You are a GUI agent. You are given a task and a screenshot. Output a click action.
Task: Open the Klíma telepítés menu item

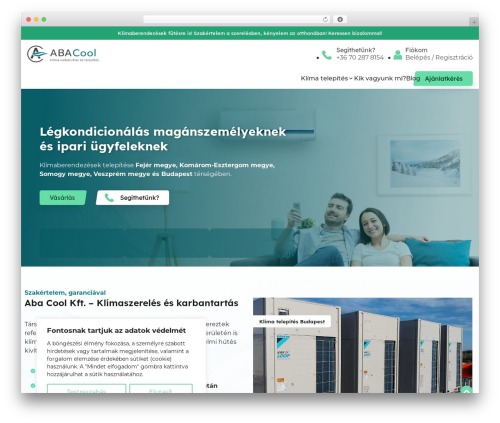click(x=324, y=79)
